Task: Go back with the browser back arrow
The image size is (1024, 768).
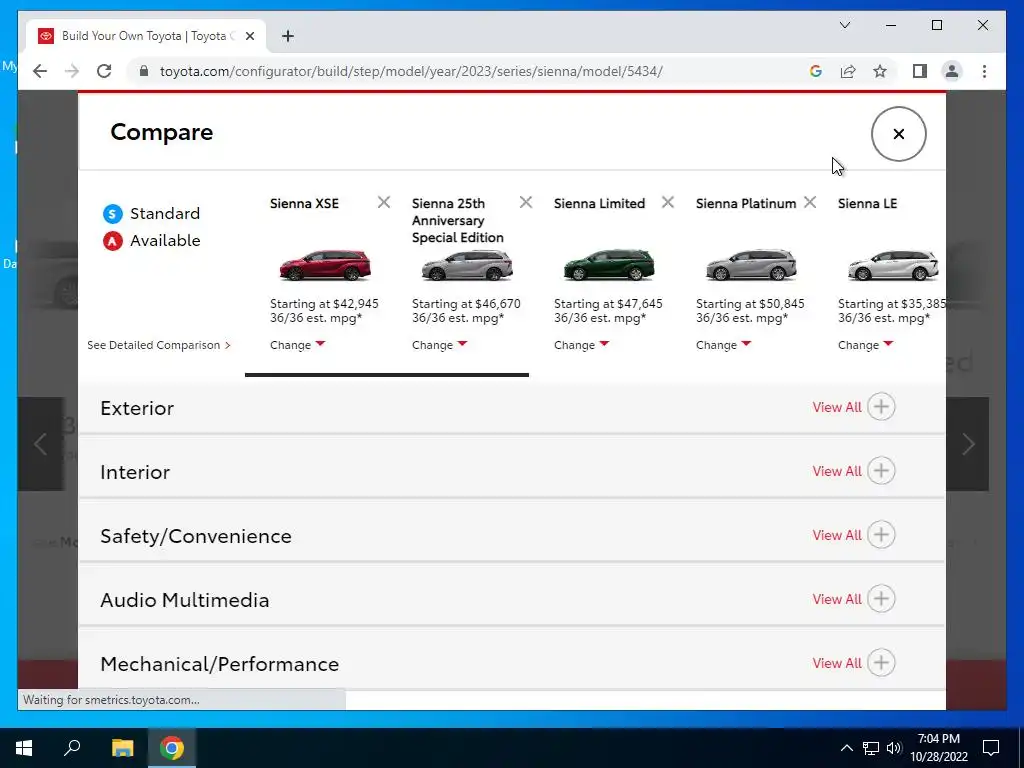Action: coord(40,71)
